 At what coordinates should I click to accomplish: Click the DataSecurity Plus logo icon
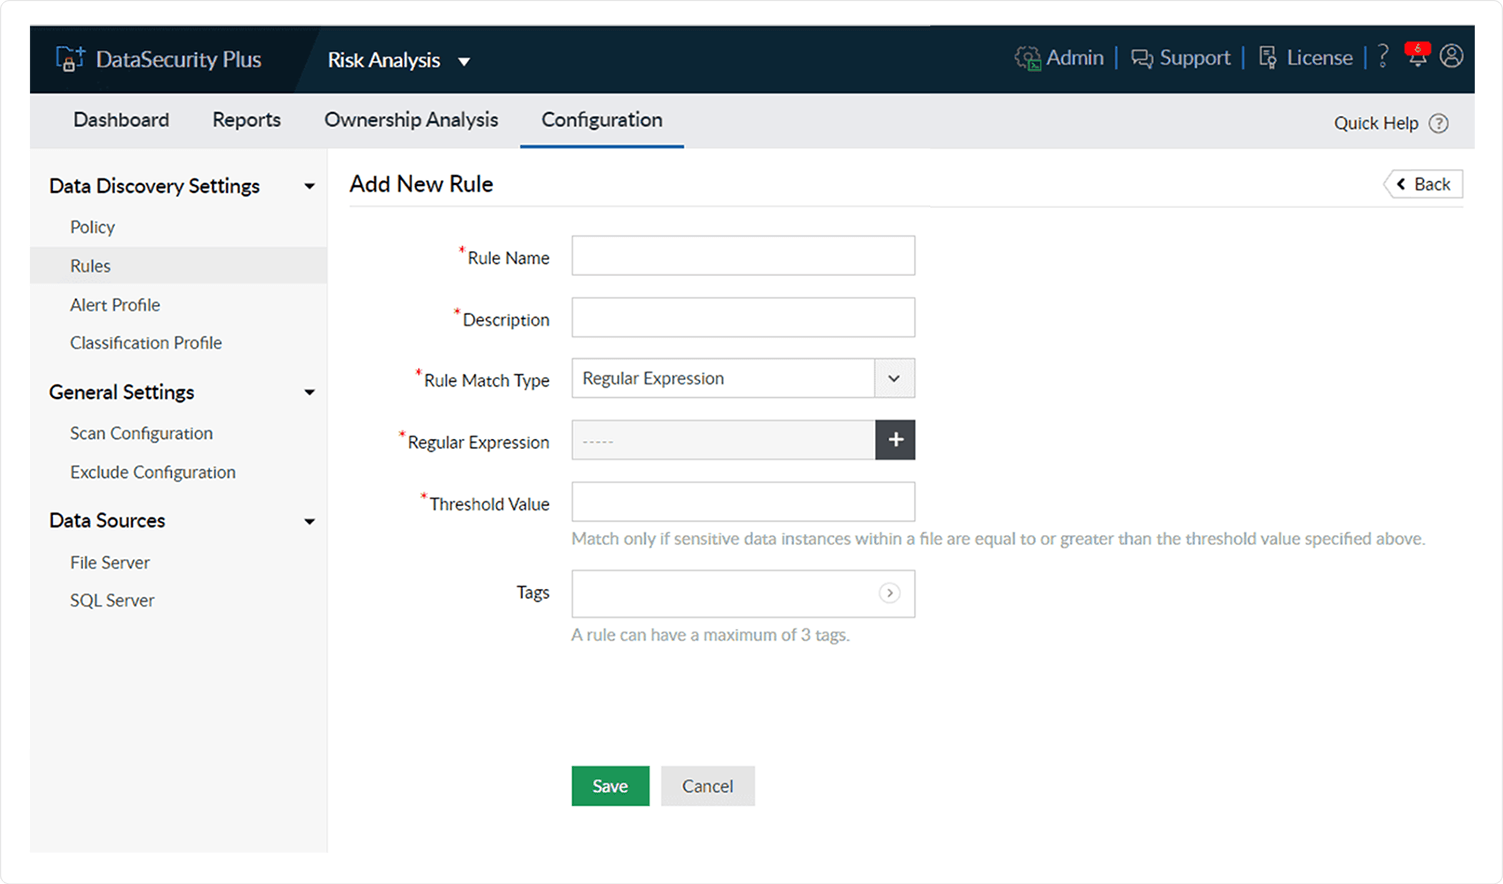pyautogui.click(x=70, y=59)
